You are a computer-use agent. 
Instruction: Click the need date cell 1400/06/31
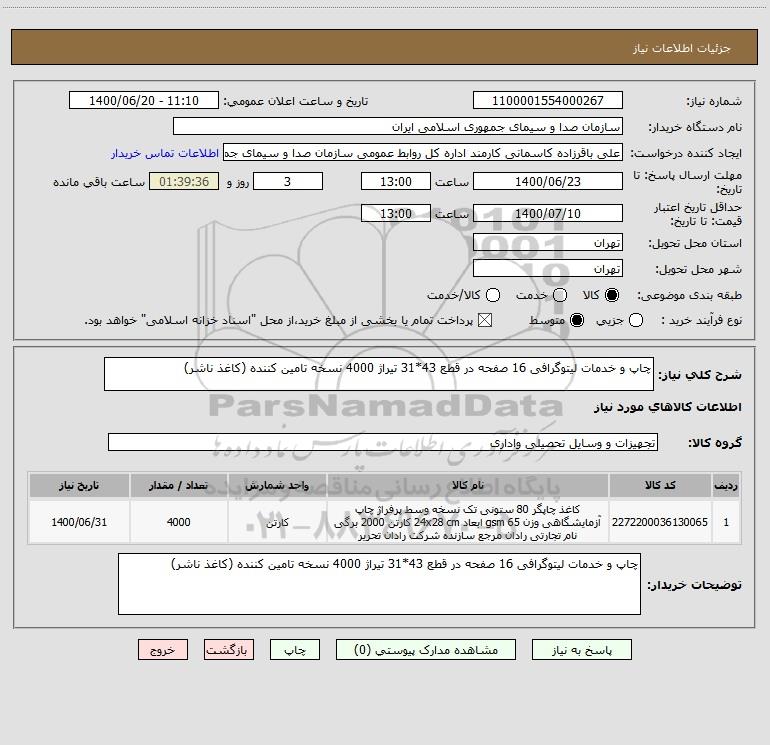click(x=79, y=522)
